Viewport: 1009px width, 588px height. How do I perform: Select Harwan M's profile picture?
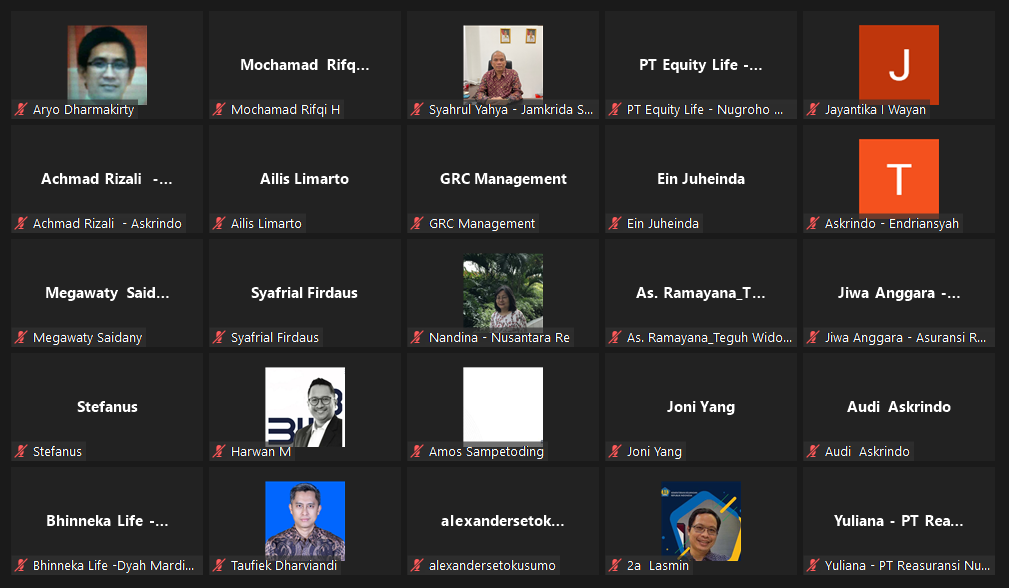coord(305,407)
